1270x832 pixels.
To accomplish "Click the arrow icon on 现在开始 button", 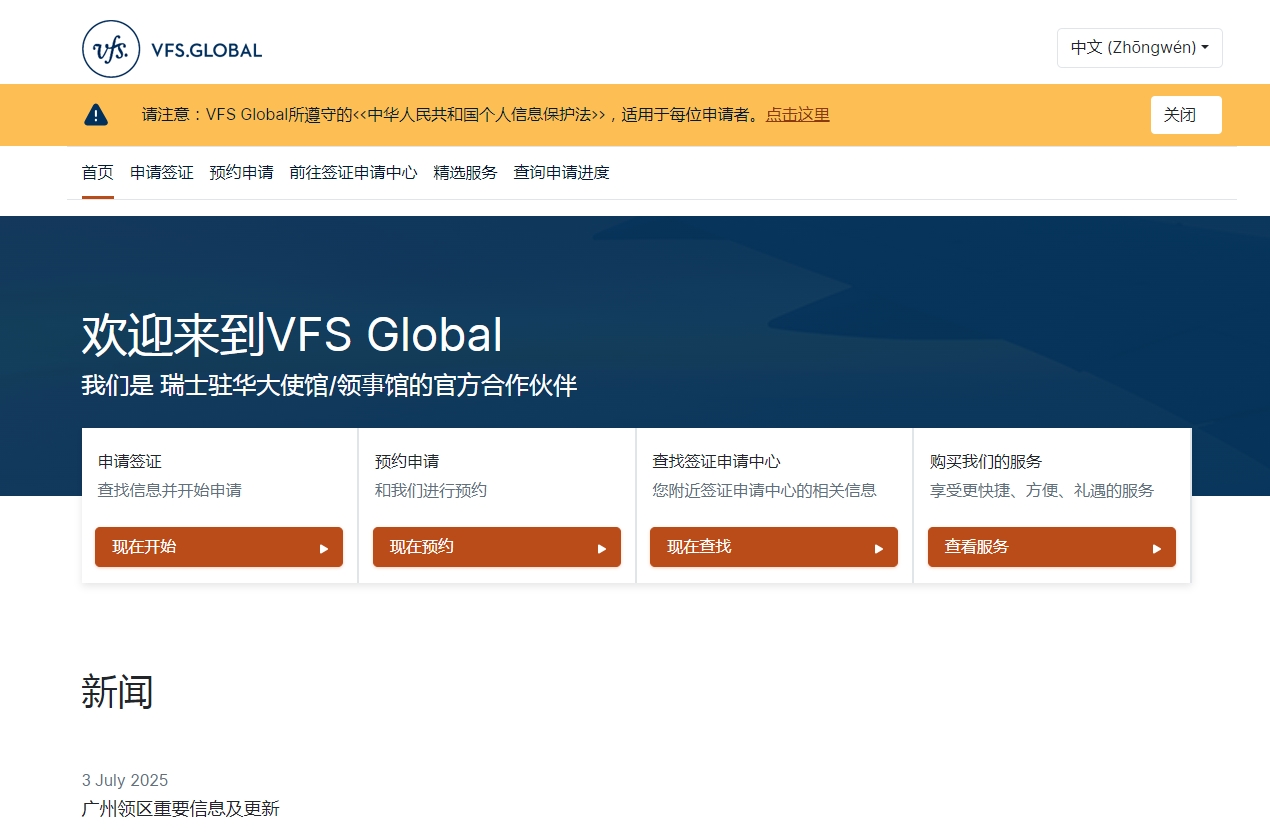I will click(323, 547).
